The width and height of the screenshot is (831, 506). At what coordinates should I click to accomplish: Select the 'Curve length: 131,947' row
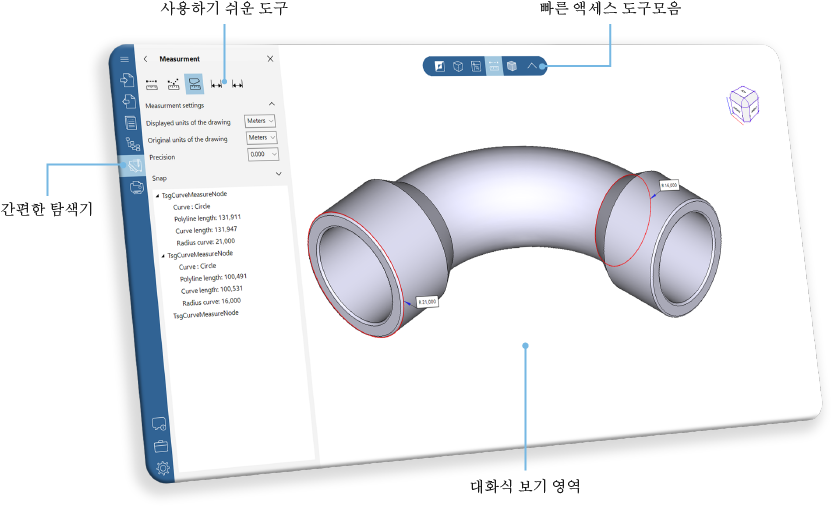(x=206, y=230)
